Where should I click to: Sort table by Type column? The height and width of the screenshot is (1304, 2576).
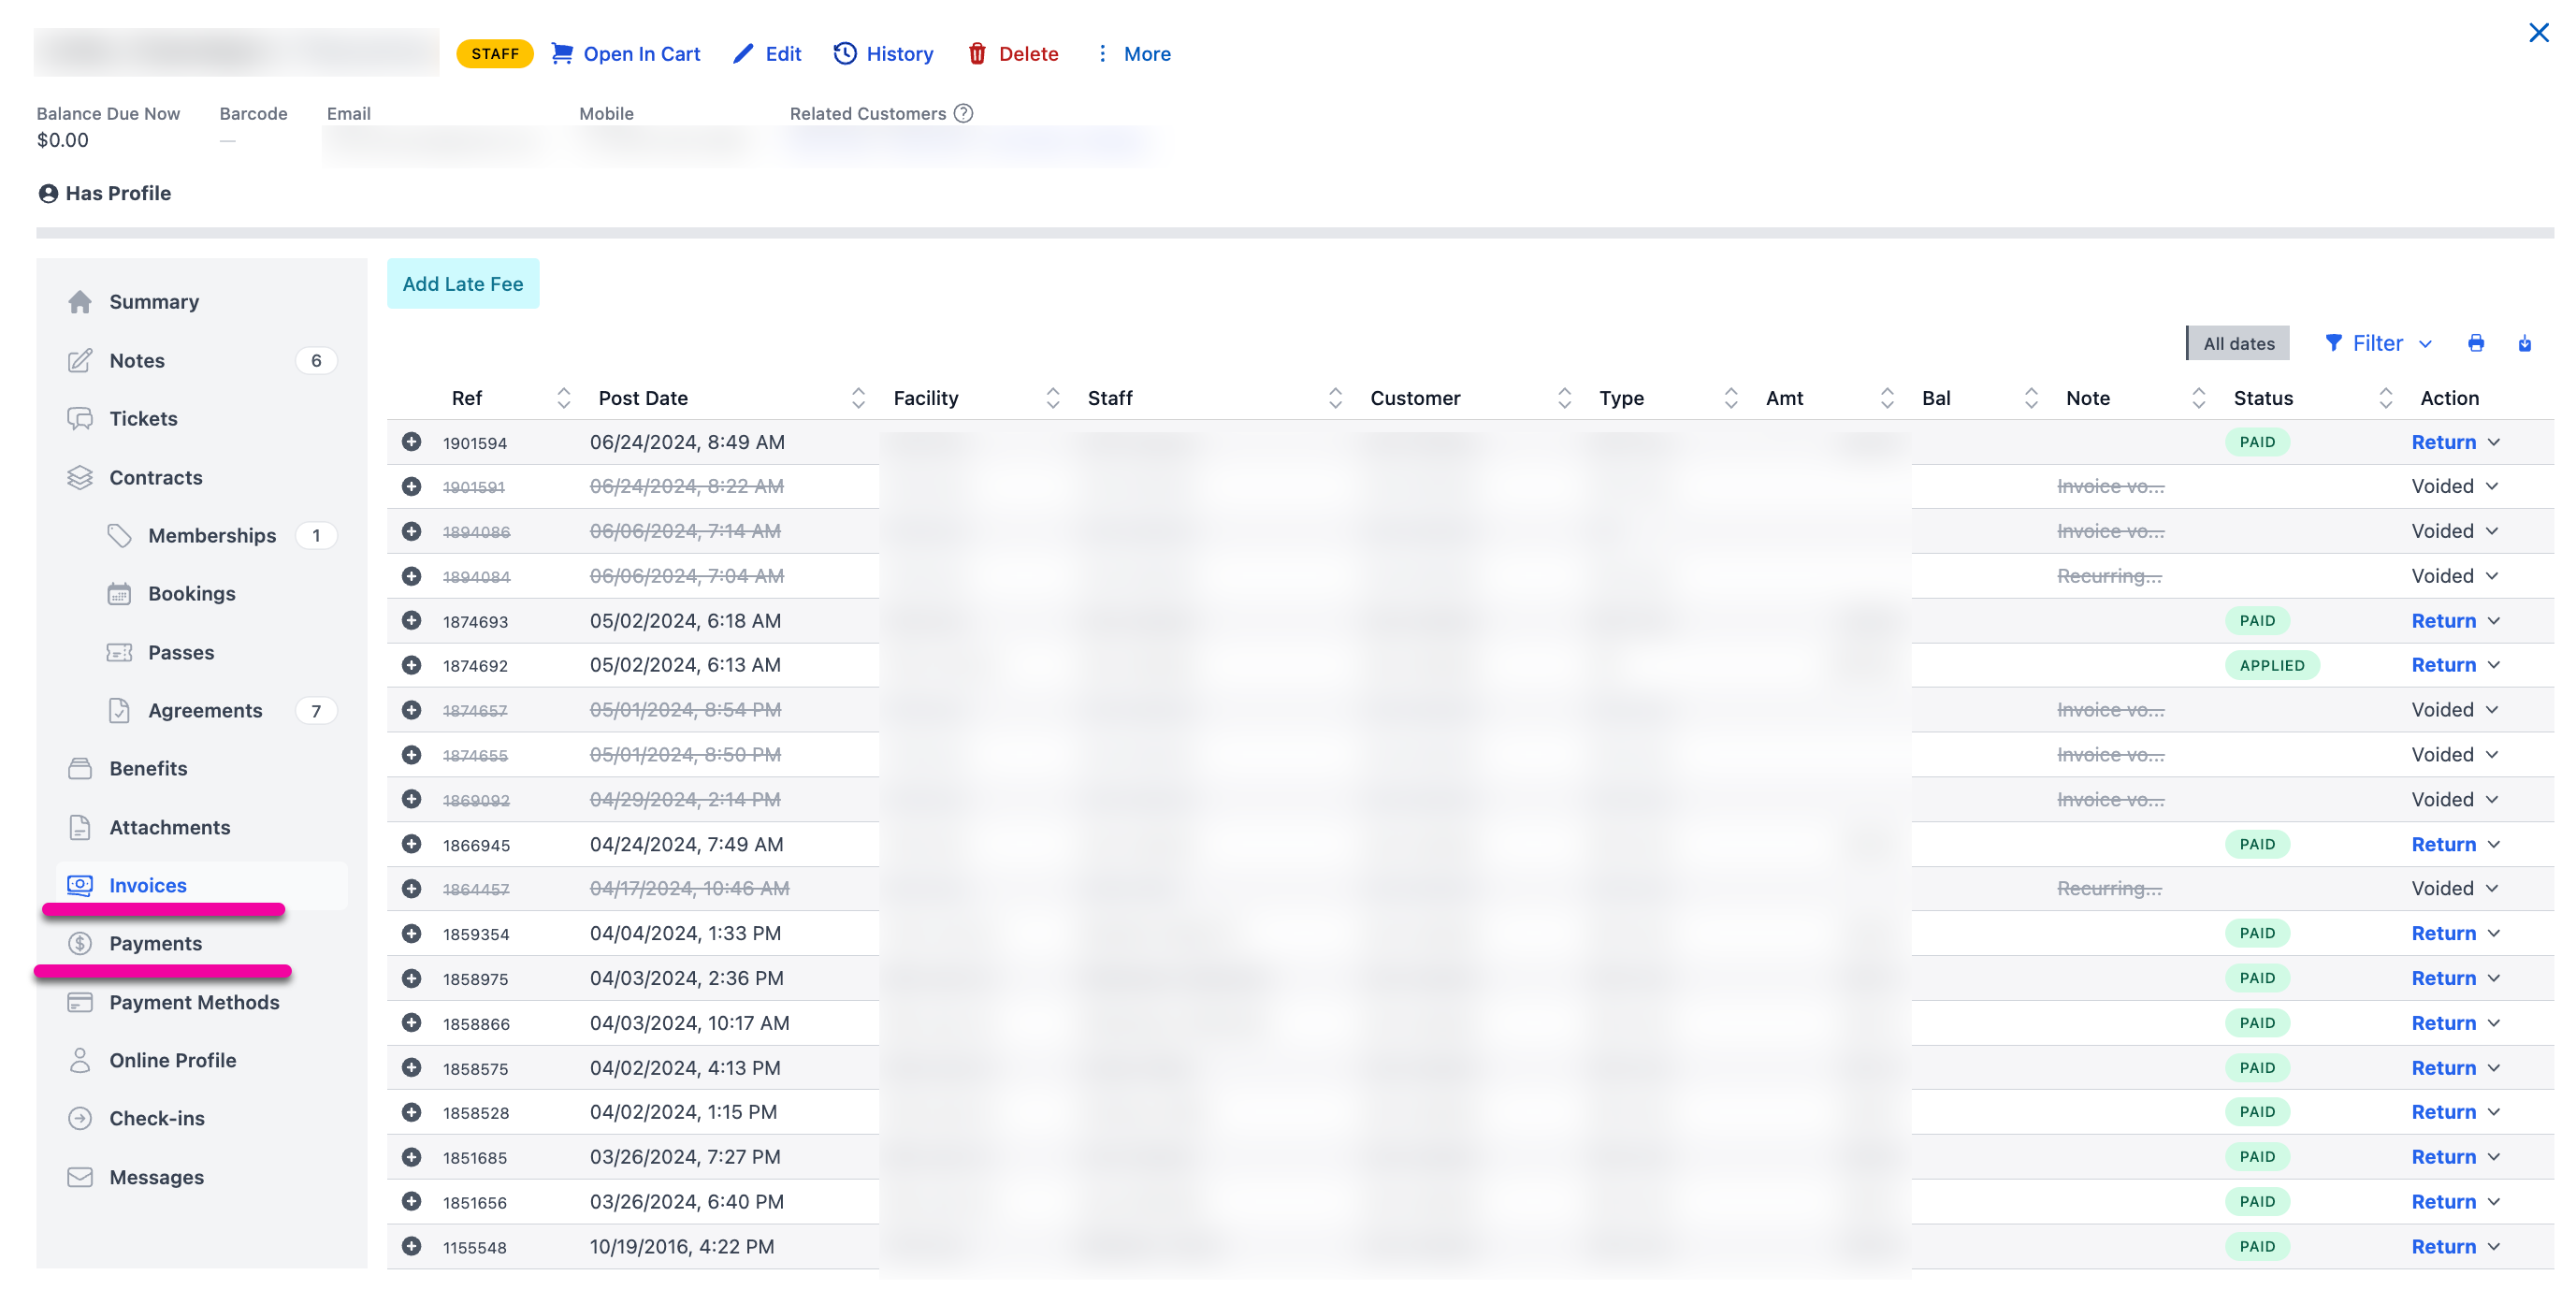point(1731,398)
